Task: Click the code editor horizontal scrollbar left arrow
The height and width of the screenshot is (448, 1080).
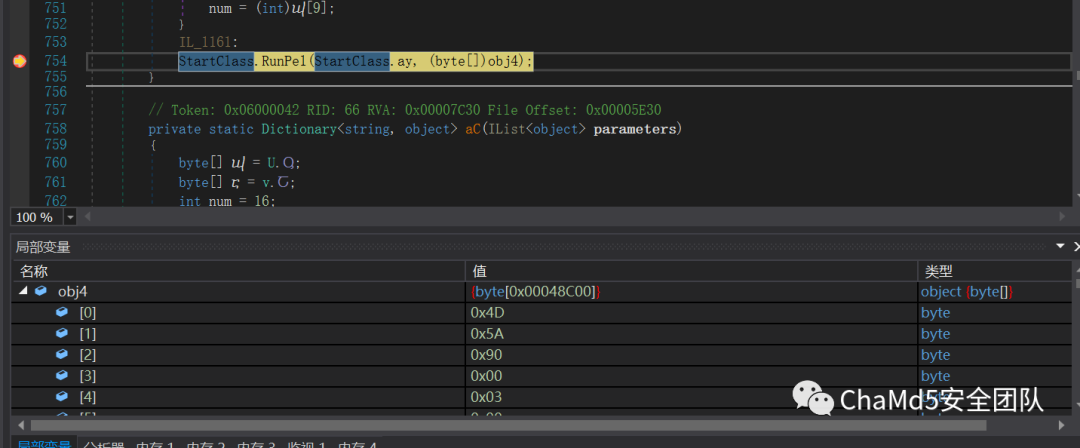Action: point(87,217)
